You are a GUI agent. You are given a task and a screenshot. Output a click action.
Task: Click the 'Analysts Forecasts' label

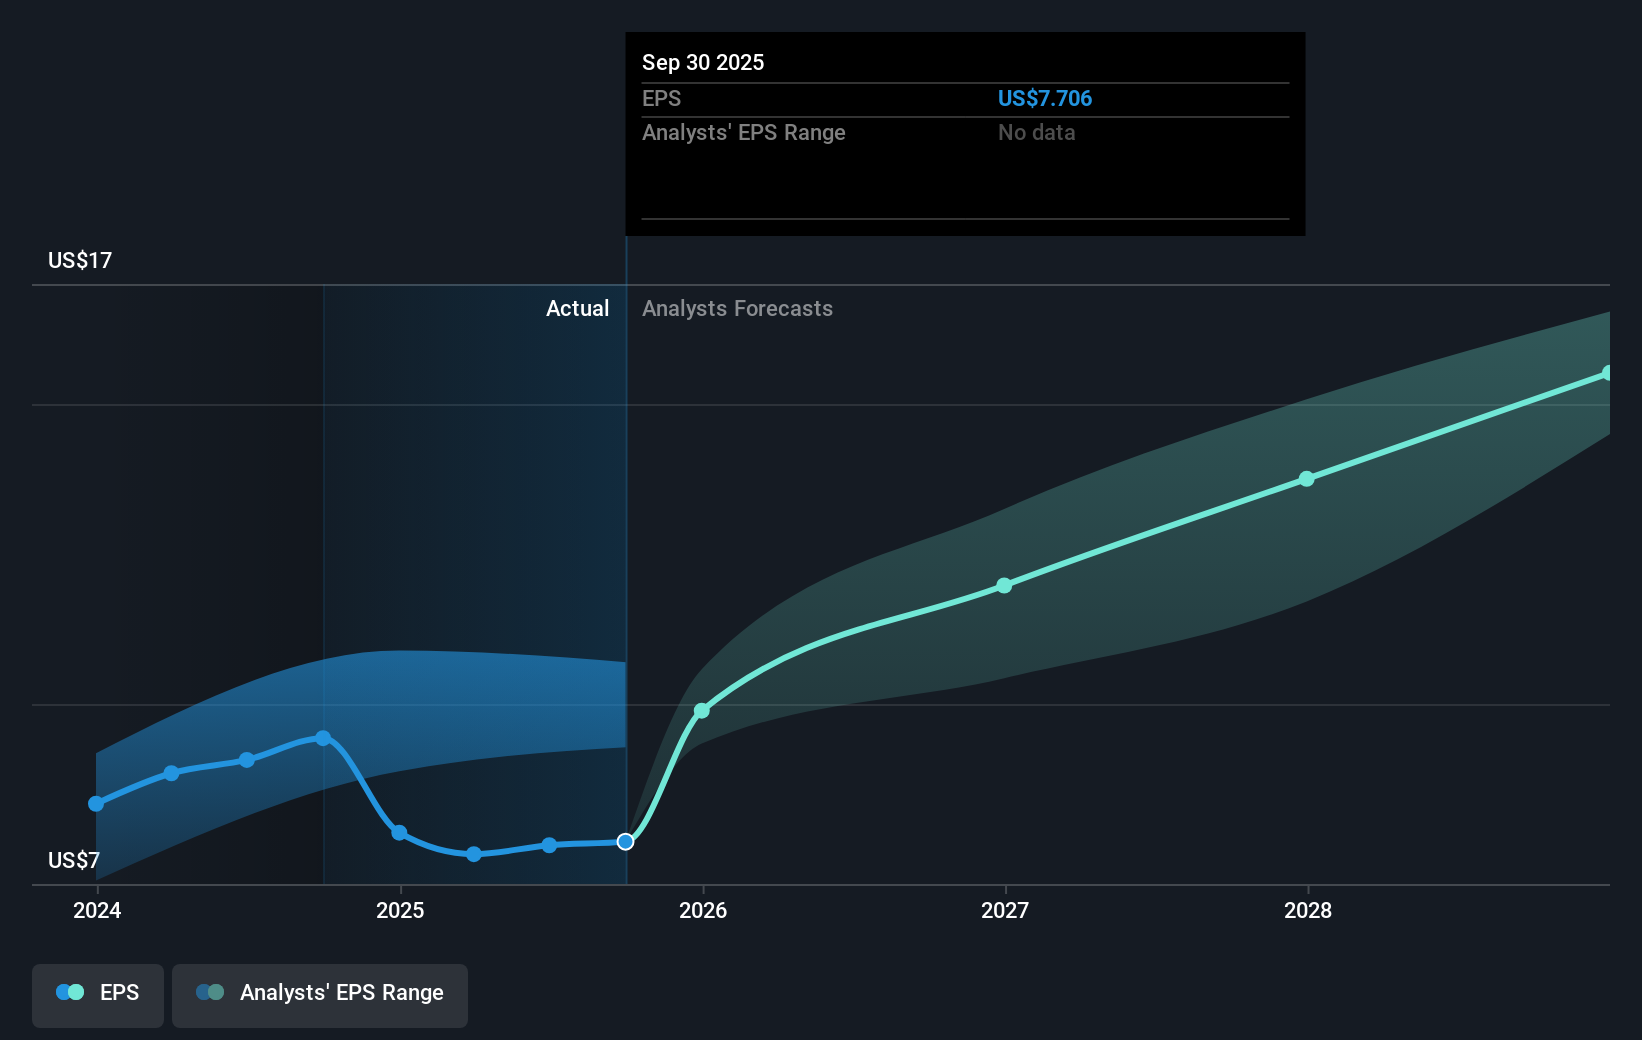(x=737, y=308)
